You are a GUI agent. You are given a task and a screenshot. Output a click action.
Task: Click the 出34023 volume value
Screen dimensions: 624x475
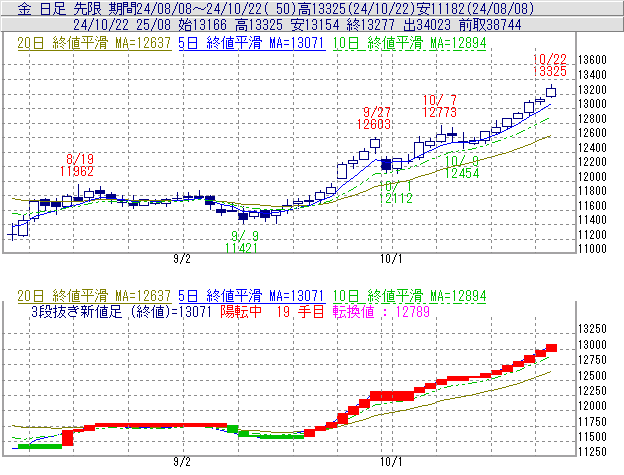point(427,25)
